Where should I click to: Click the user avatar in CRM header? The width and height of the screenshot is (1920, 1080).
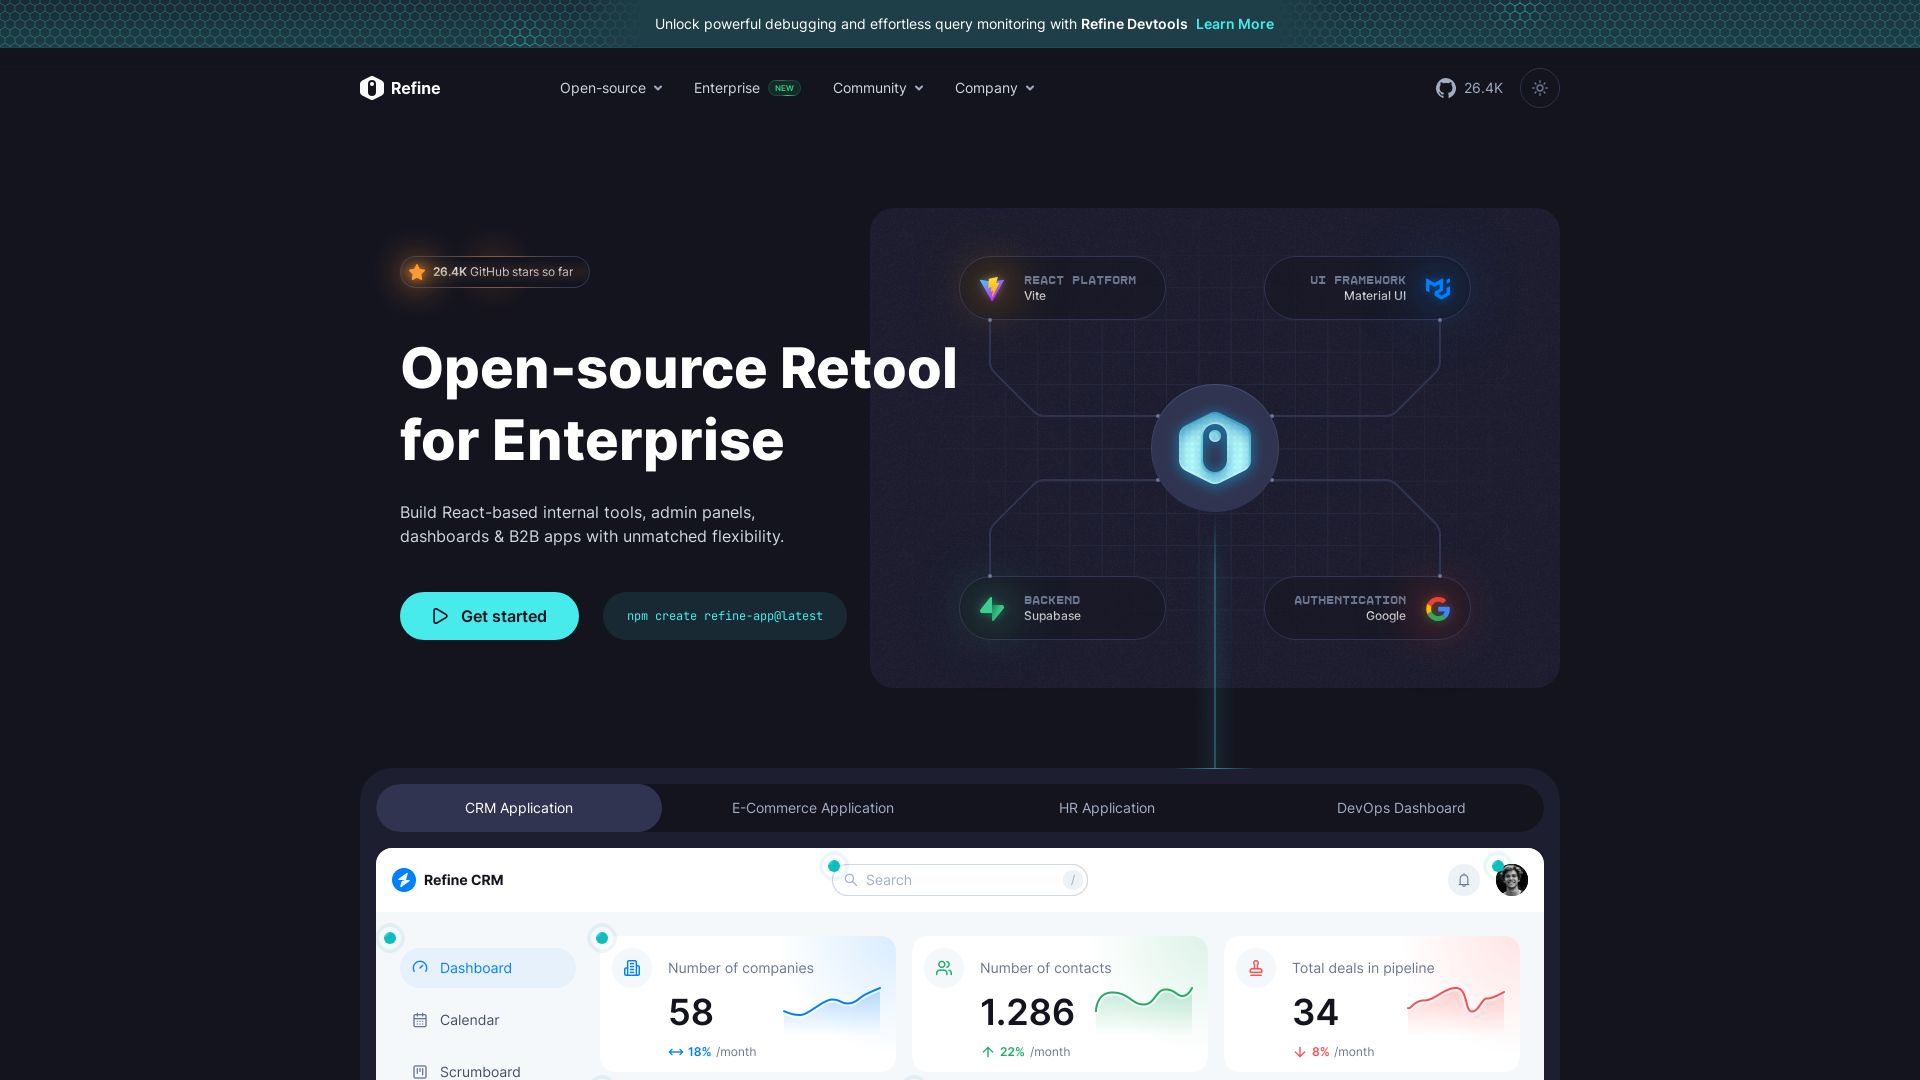click(x=1511, y=880)
